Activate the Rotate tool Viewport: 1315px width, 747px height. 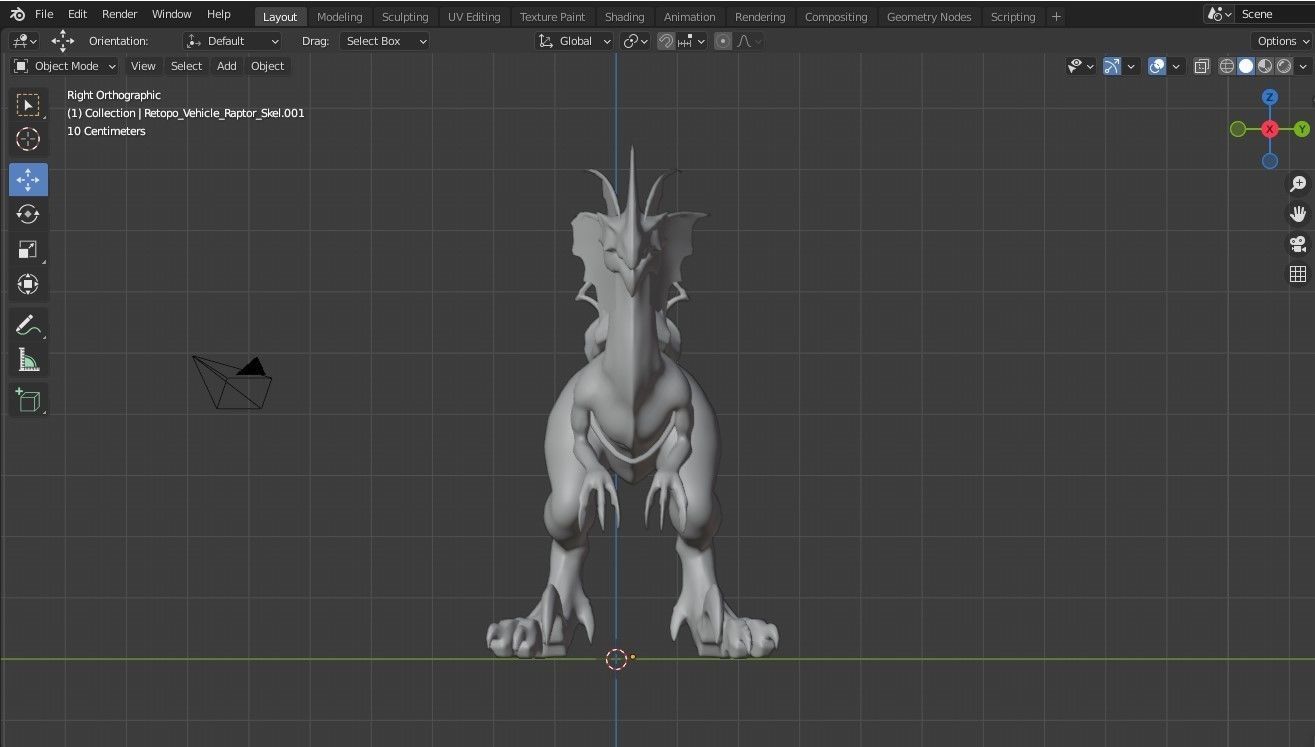point(28,214)
